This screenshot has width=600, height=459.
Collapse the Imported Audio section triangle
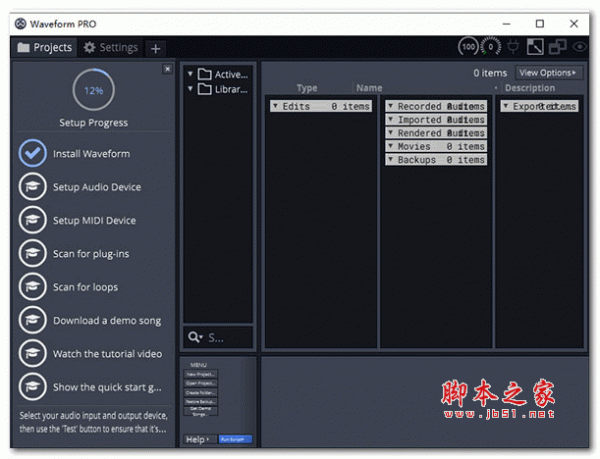point(390,119)
